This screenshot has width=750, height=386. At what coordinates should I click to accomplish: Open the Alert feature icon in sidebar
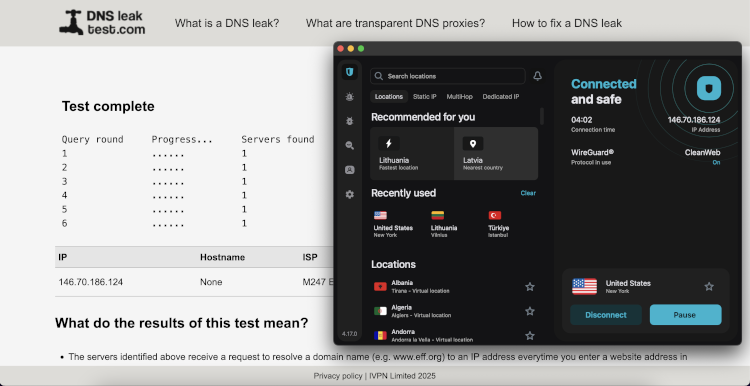350,97
